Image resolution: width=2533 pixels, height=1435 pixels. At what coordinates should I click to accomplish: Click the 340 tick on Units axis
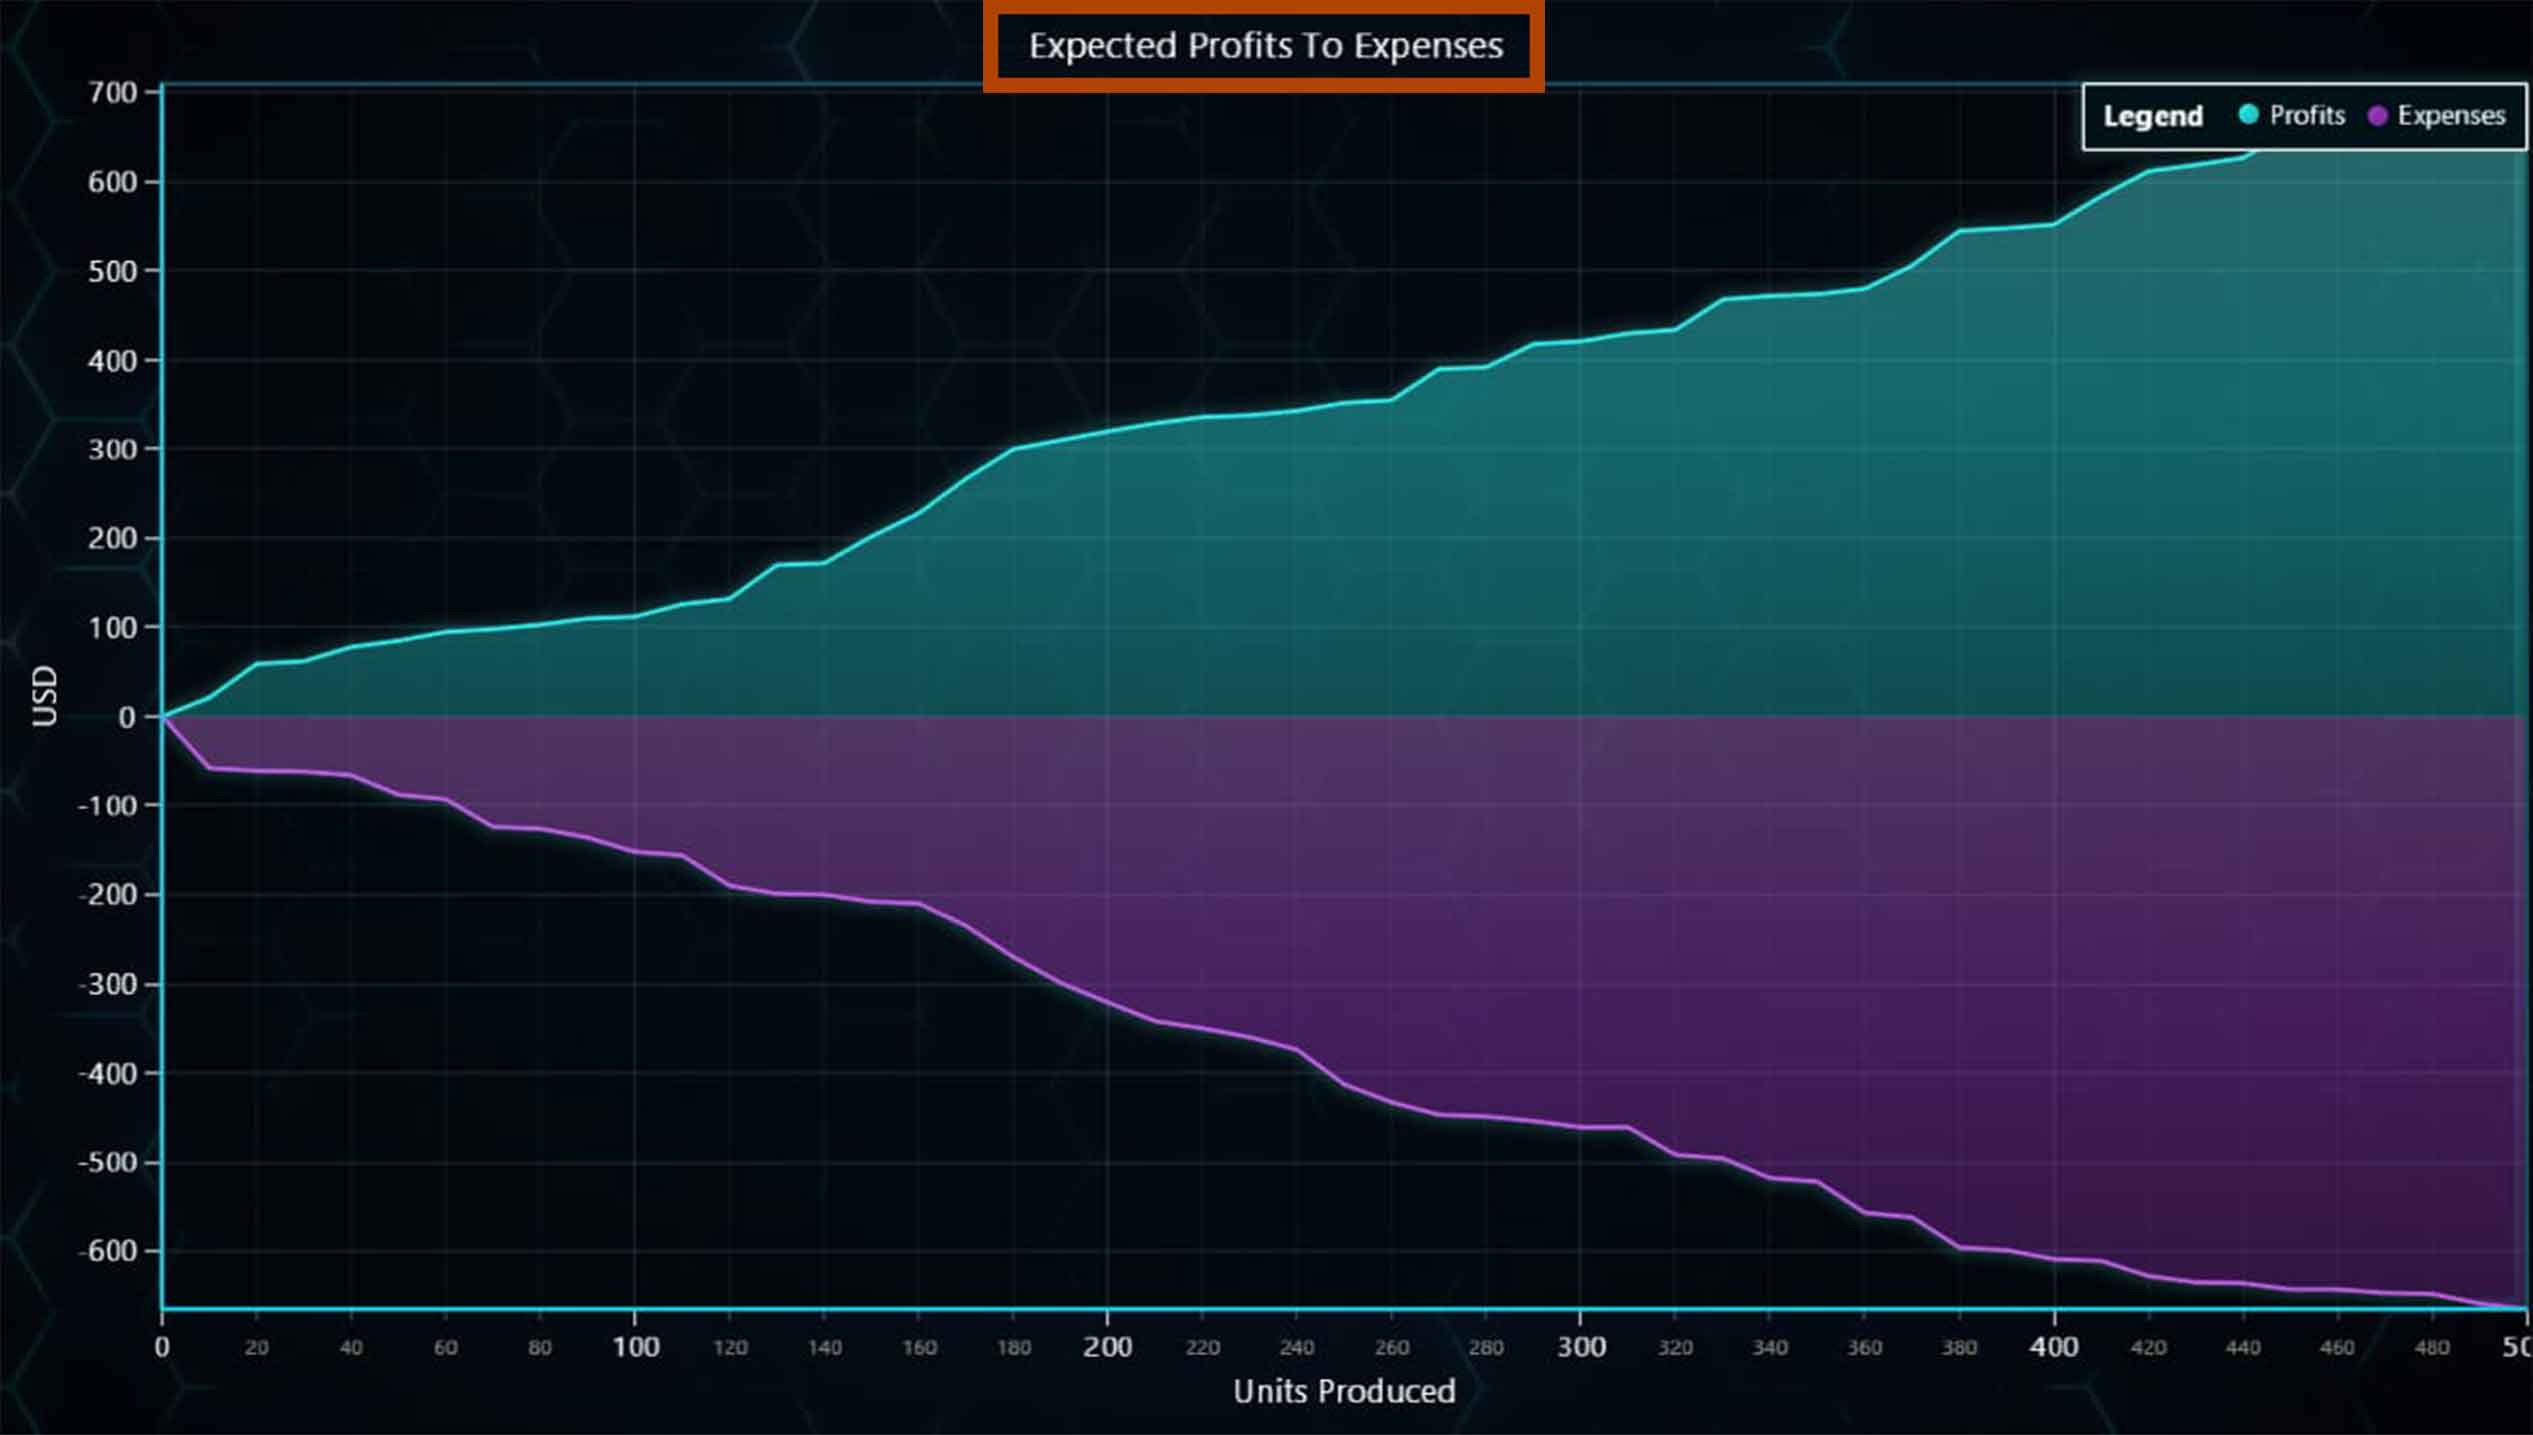tap(1770, 1348)
